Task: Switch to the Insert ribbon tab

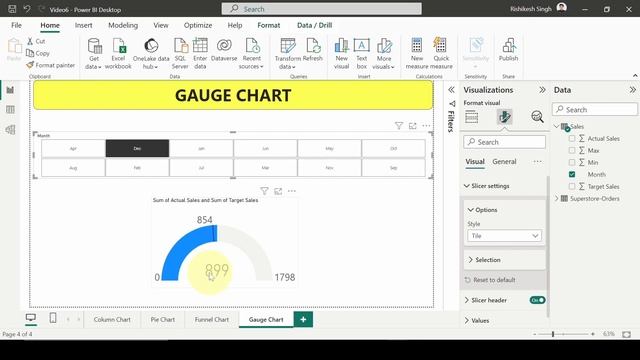Action: (x=83, y=25)
